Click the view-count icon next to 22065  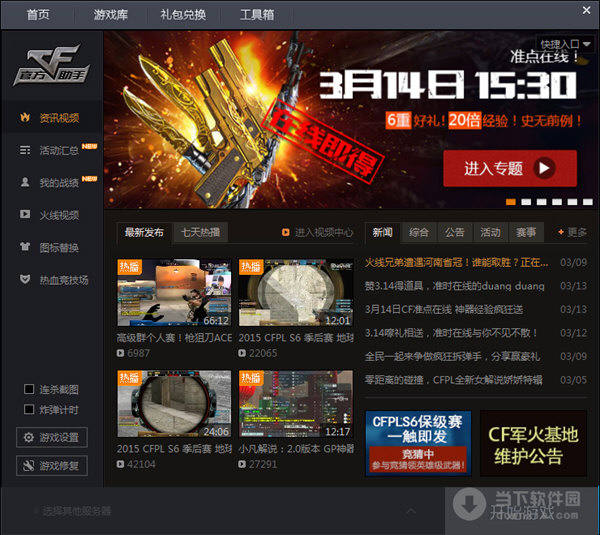(242, 353)
